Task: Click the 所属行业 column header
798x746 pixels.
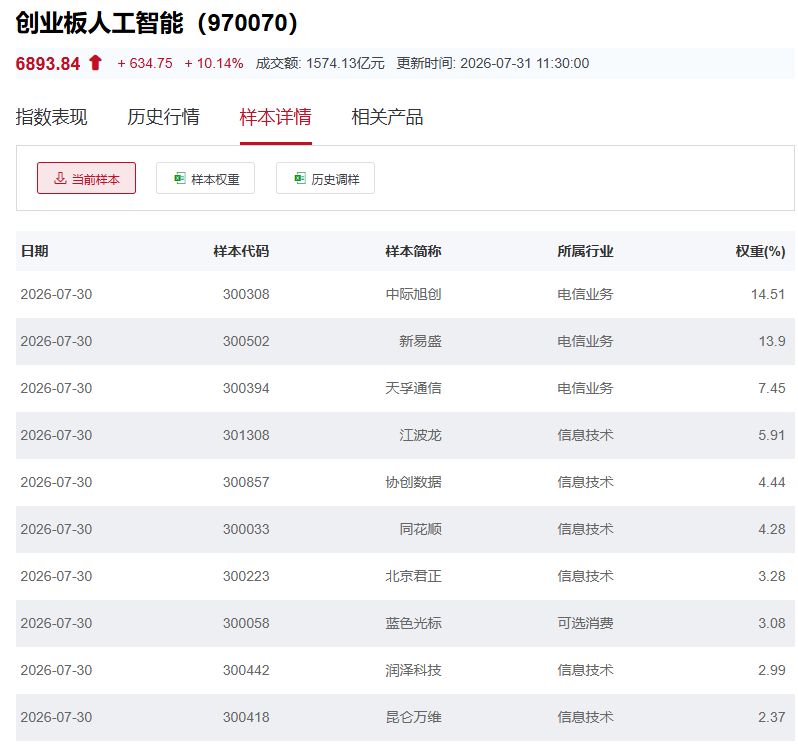Action: [585, 251]
